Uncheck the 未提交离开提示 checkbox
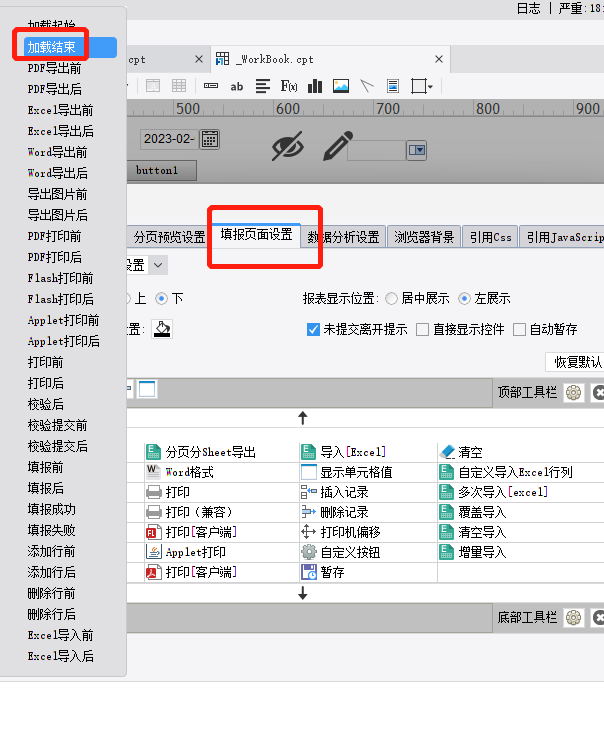This screenshot has width=604, height=741. coord(313,329)
